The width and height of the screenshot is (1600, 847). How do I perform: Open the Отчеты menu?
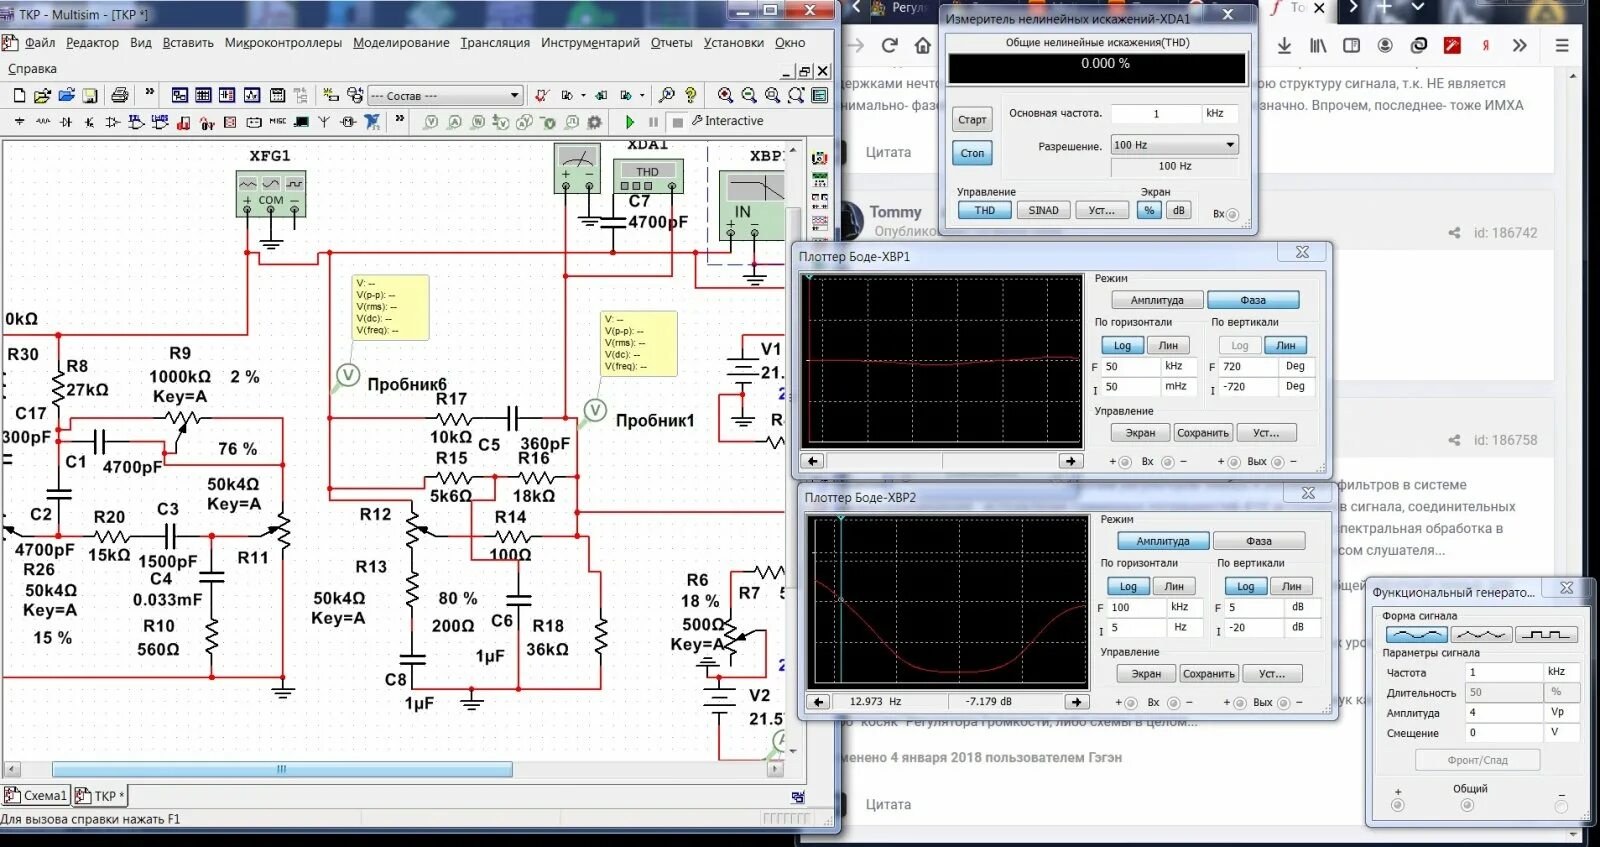tap(671, 43)
